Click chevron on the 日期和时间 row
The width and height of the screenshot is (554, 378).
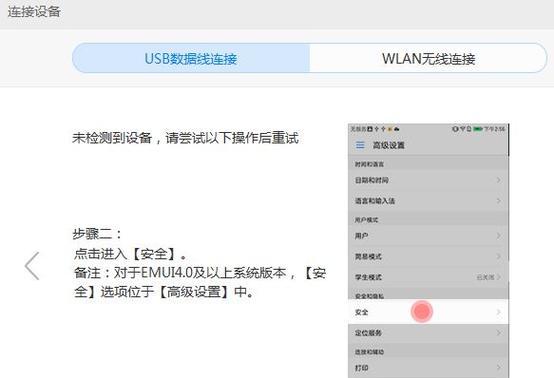[x=499, y=180]
